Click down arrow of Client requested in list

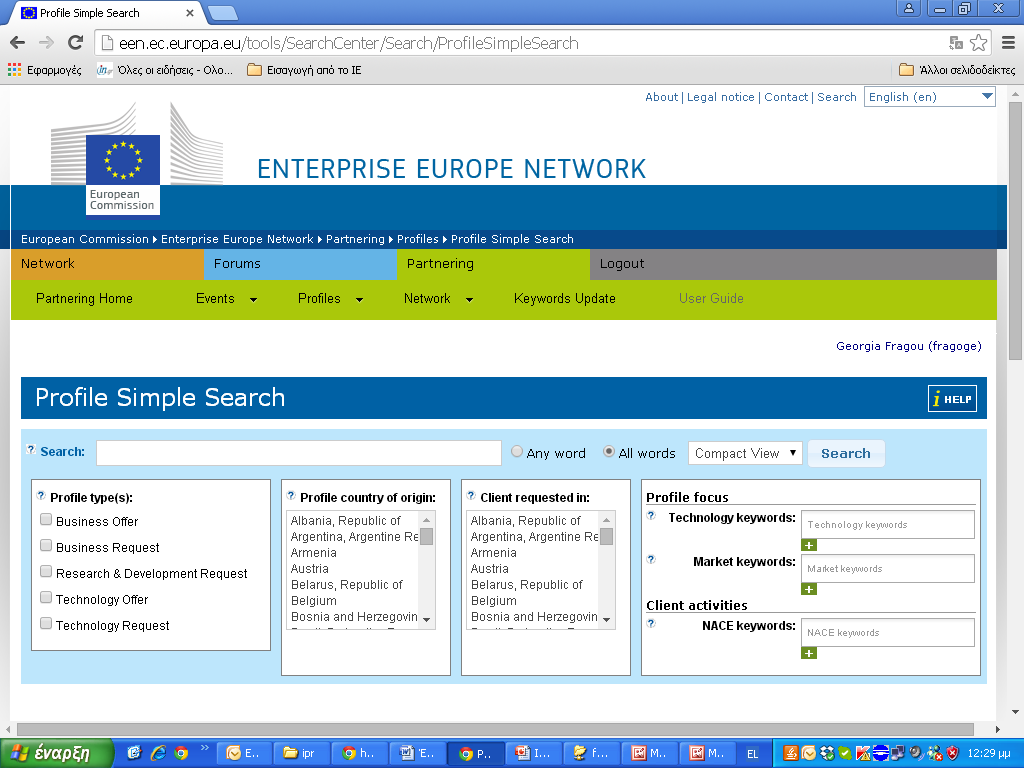point(607,620)
